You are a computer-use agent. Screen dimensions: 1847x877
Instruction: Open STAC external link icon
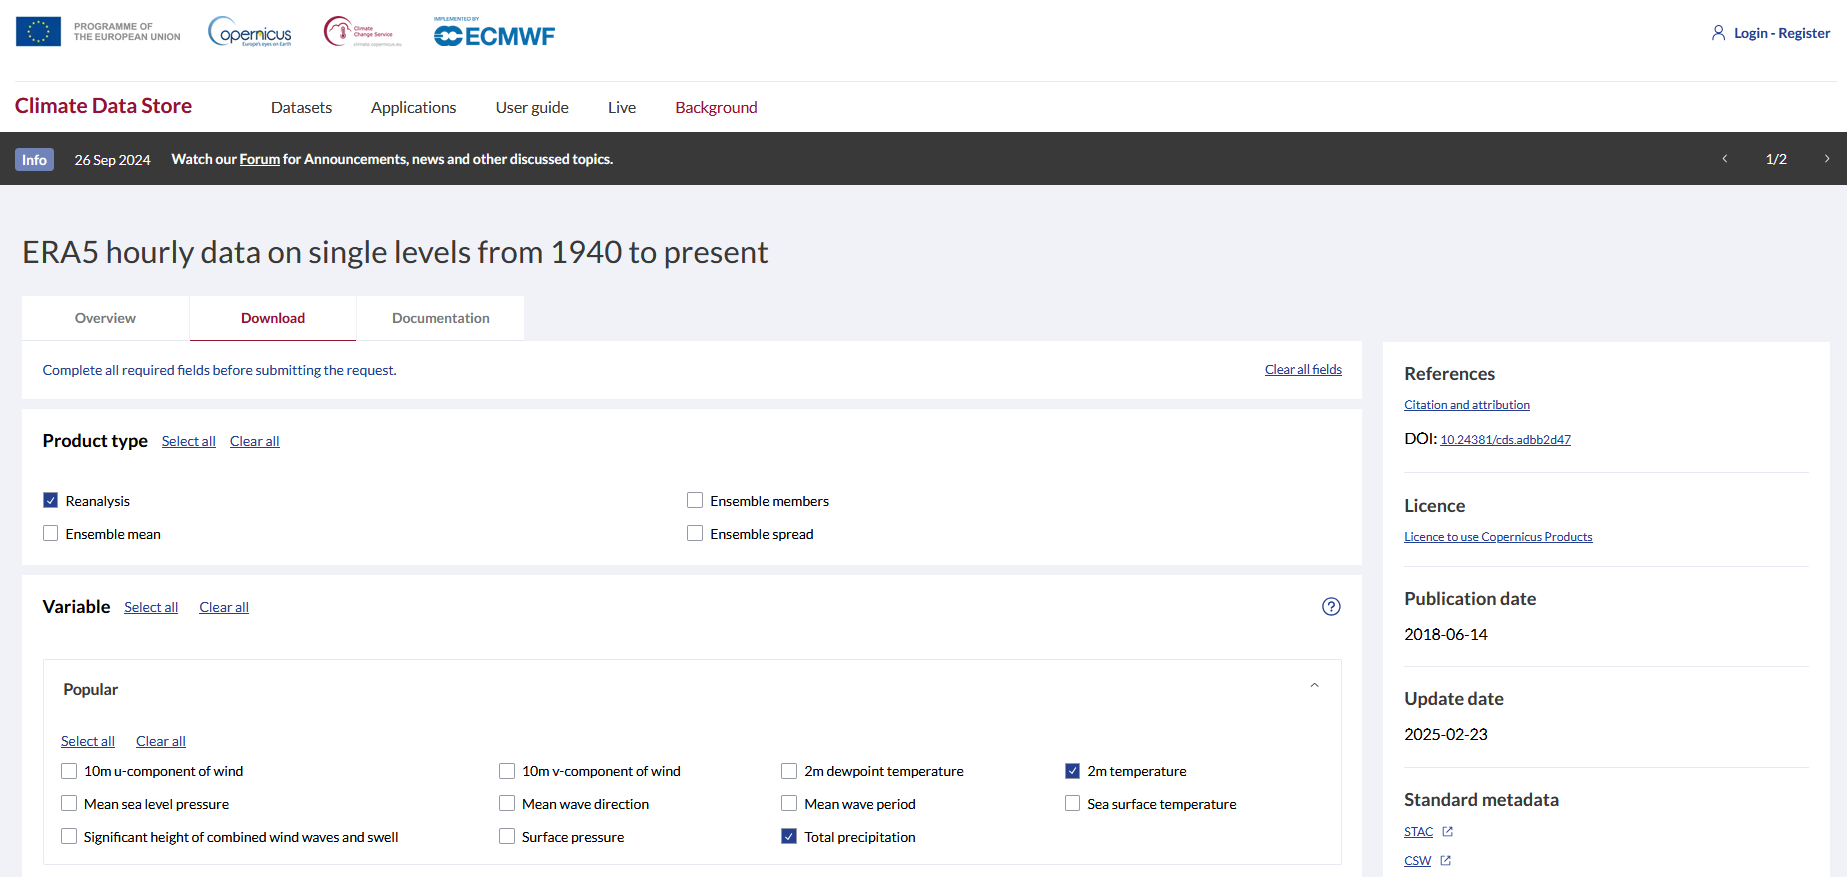pos(1447,832)
